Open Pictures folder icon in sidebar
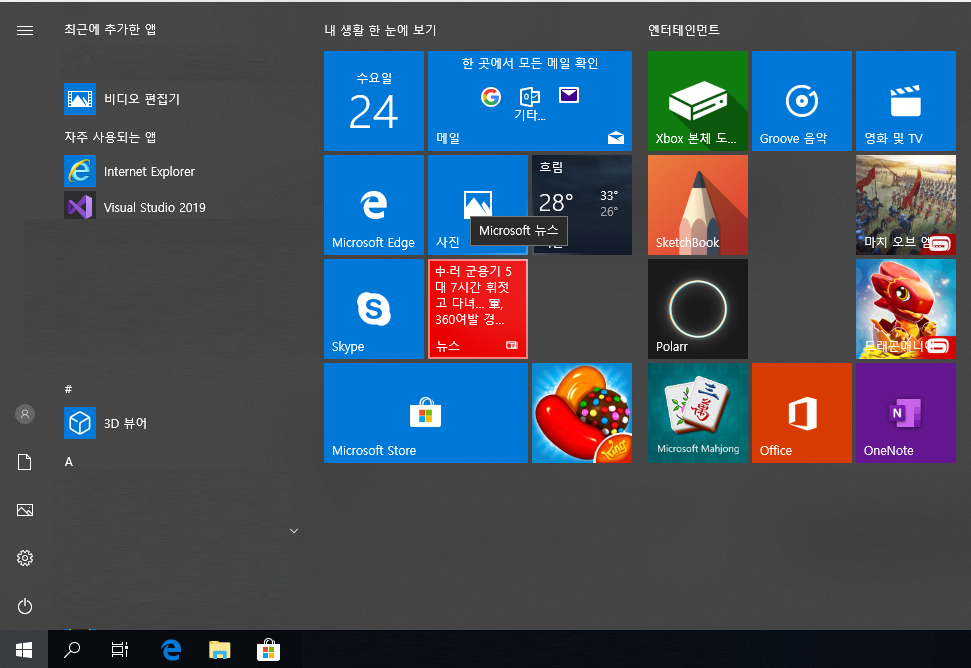 (x=25, y=510)
